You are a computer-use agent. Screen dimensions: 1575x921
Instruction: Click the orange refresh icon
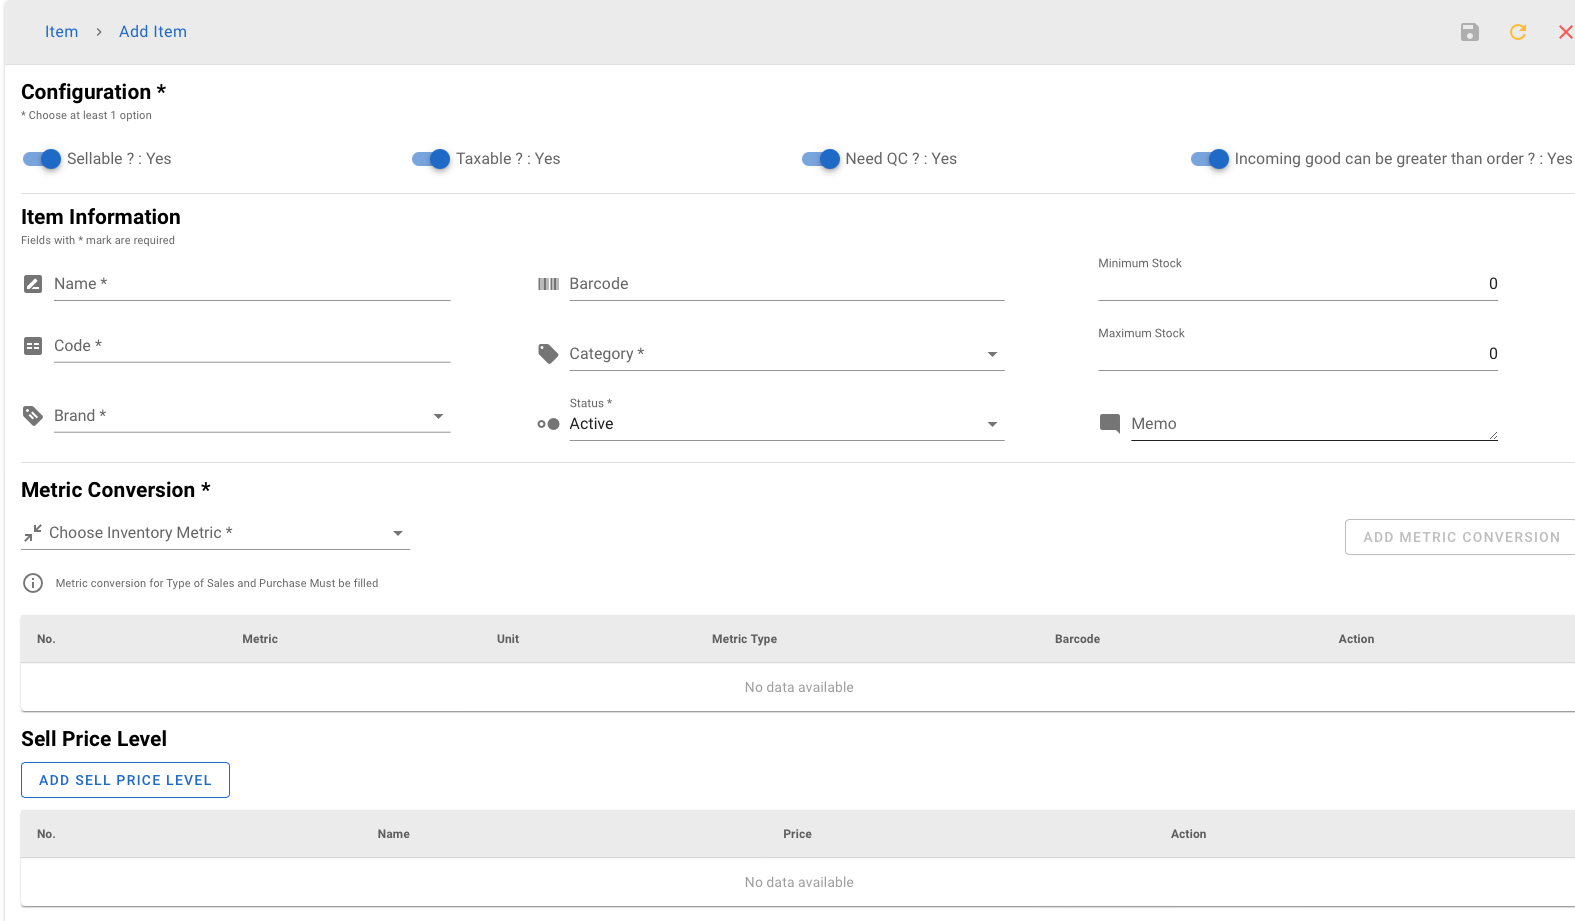[x=1517, y=32]
